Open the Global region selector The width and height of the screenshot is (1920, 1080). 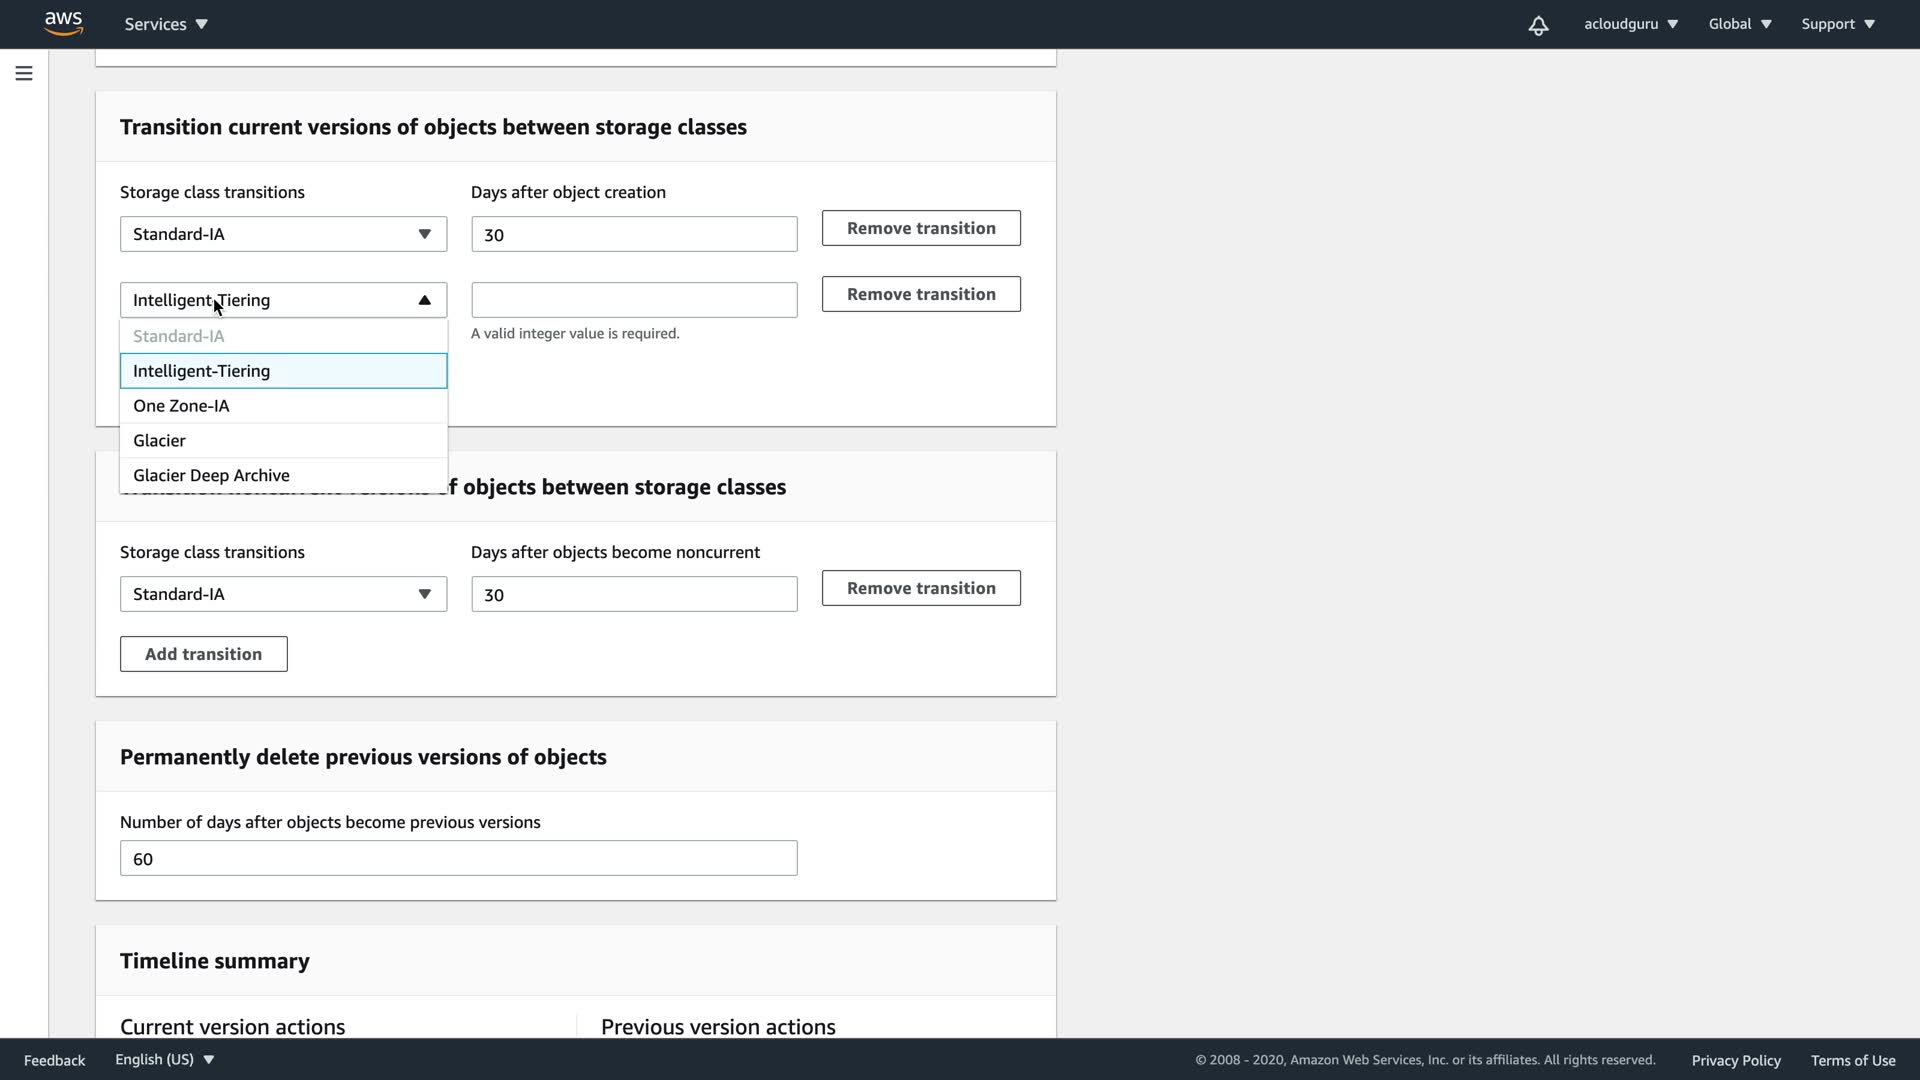tap(1740, 24)
